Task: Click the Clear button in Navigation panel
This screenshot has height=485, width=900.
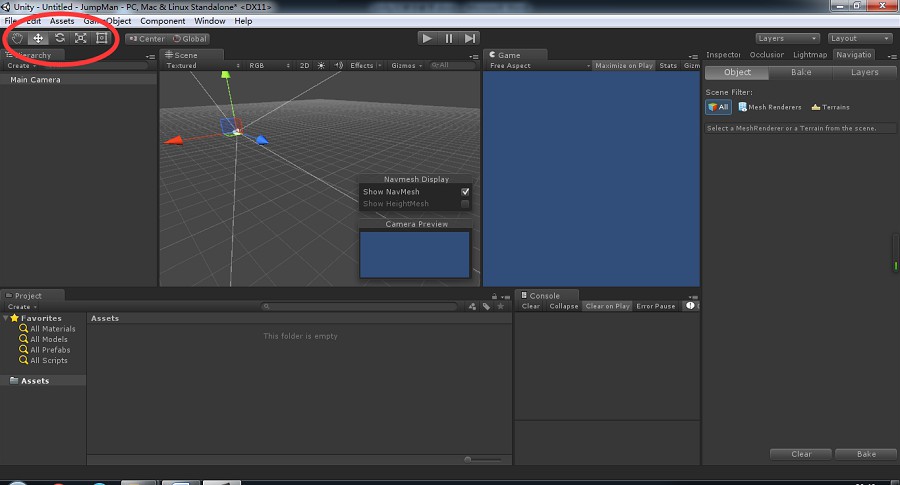Action: click(801, 454)
